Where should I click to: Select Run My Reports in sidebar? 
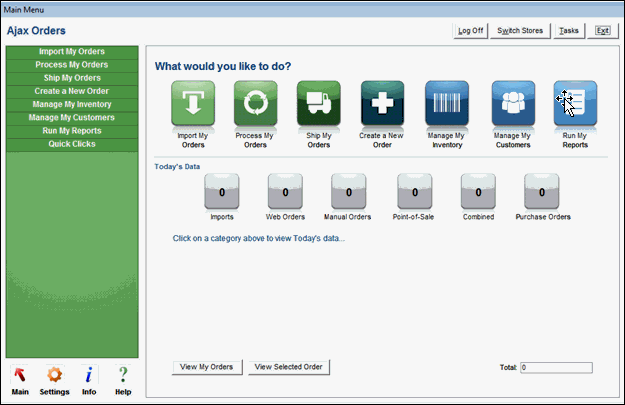(x=72, y=131)
